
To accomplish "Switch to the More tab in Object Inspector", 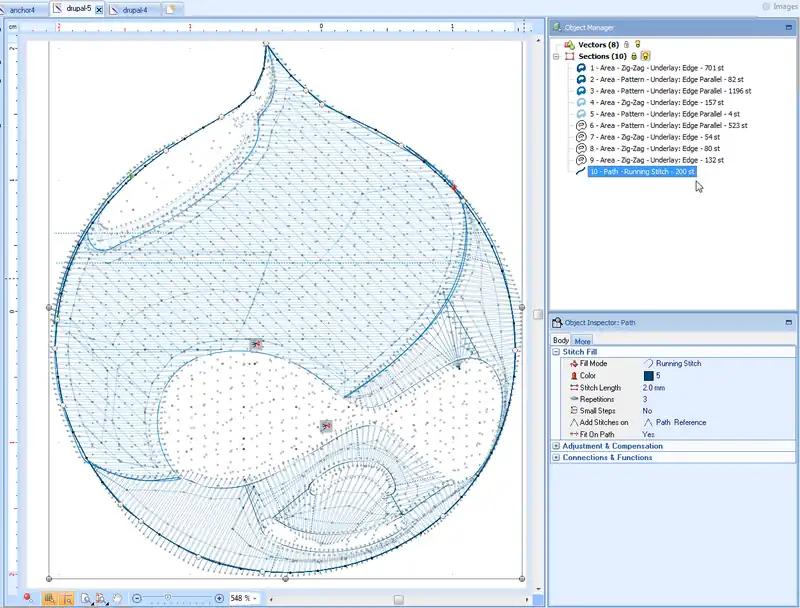I will tap(582, 341).
